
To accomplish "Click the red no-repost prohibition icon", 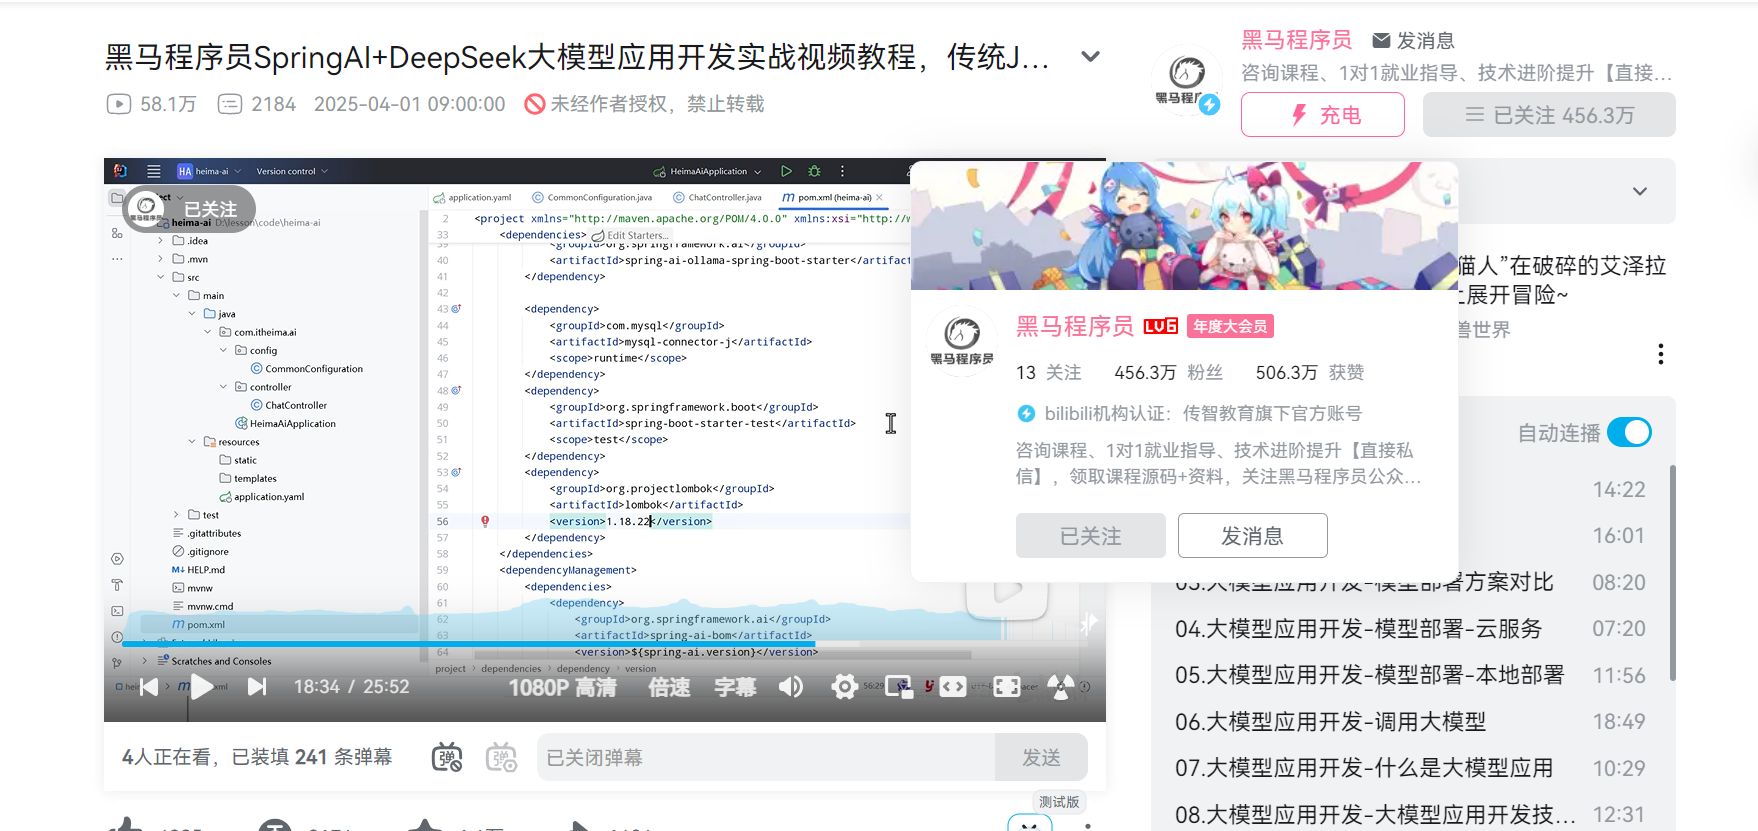I will click(535, 104).
